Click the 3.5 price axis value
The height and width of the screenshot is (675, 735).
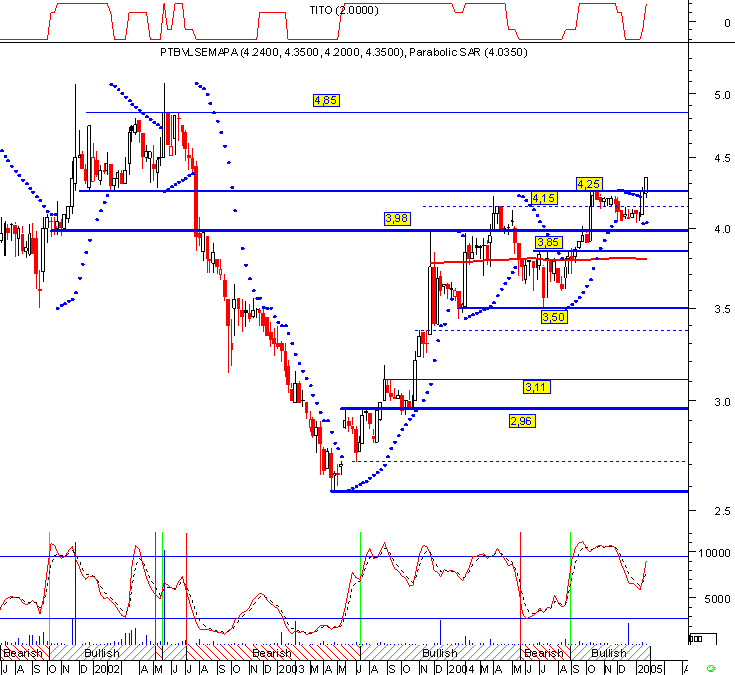(x=722, y=309)
